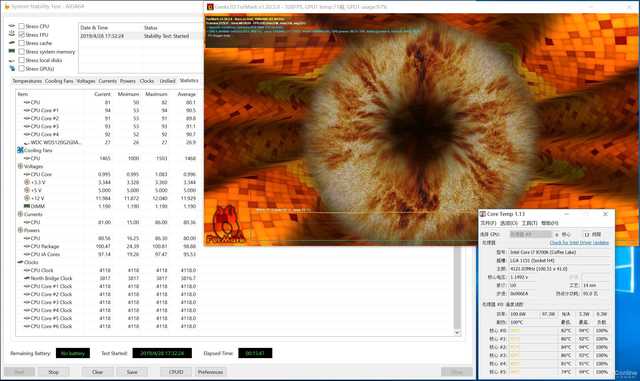Image resolution: width=640 pixels, height=381 pixels.
Task: Open the Check for Intel Driver Updates link
Action: tap(579, 243)
